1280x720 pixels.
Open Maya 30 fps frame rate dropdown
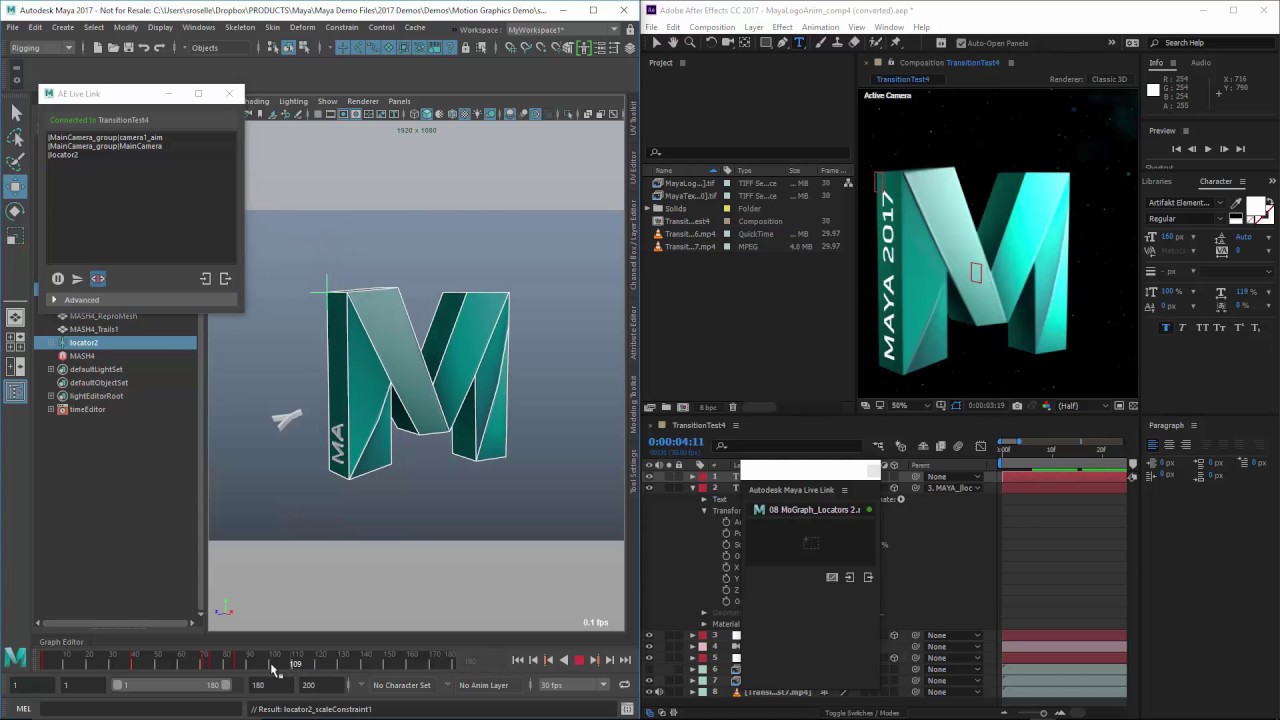pos(574,685)
